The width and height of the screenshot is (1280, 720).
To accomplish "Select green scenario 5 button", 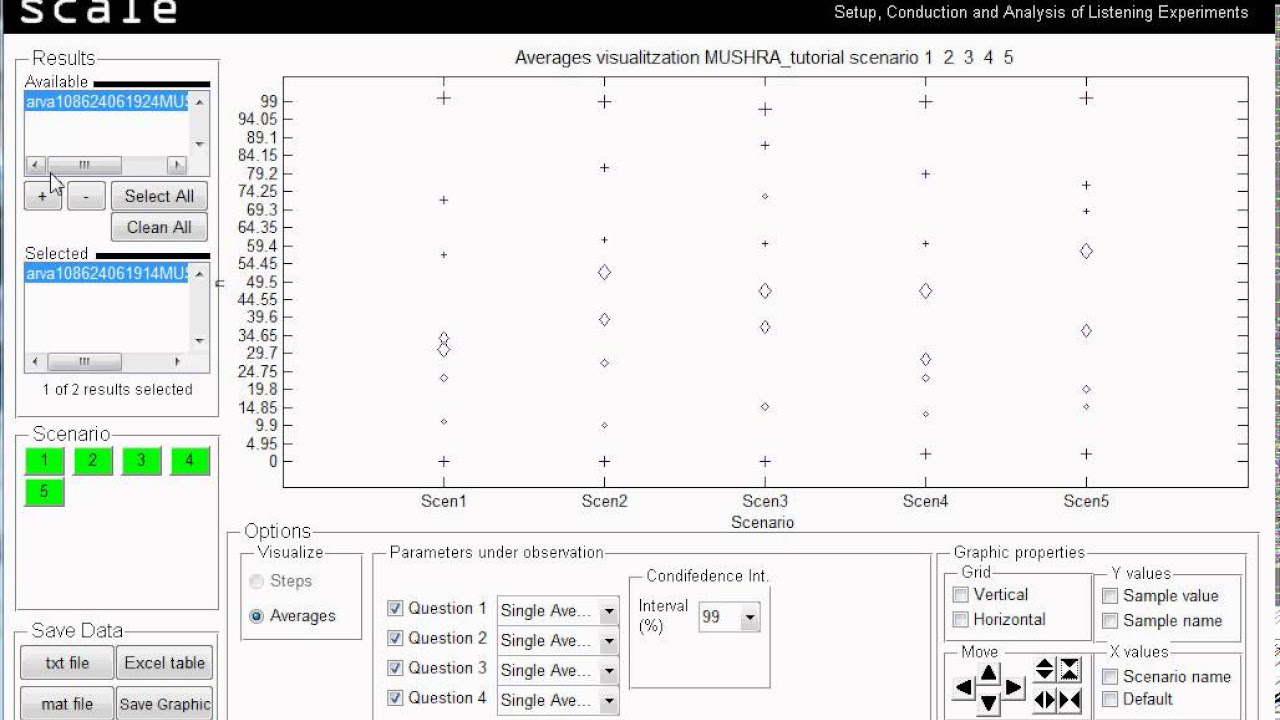I will (x=44, y=492).
